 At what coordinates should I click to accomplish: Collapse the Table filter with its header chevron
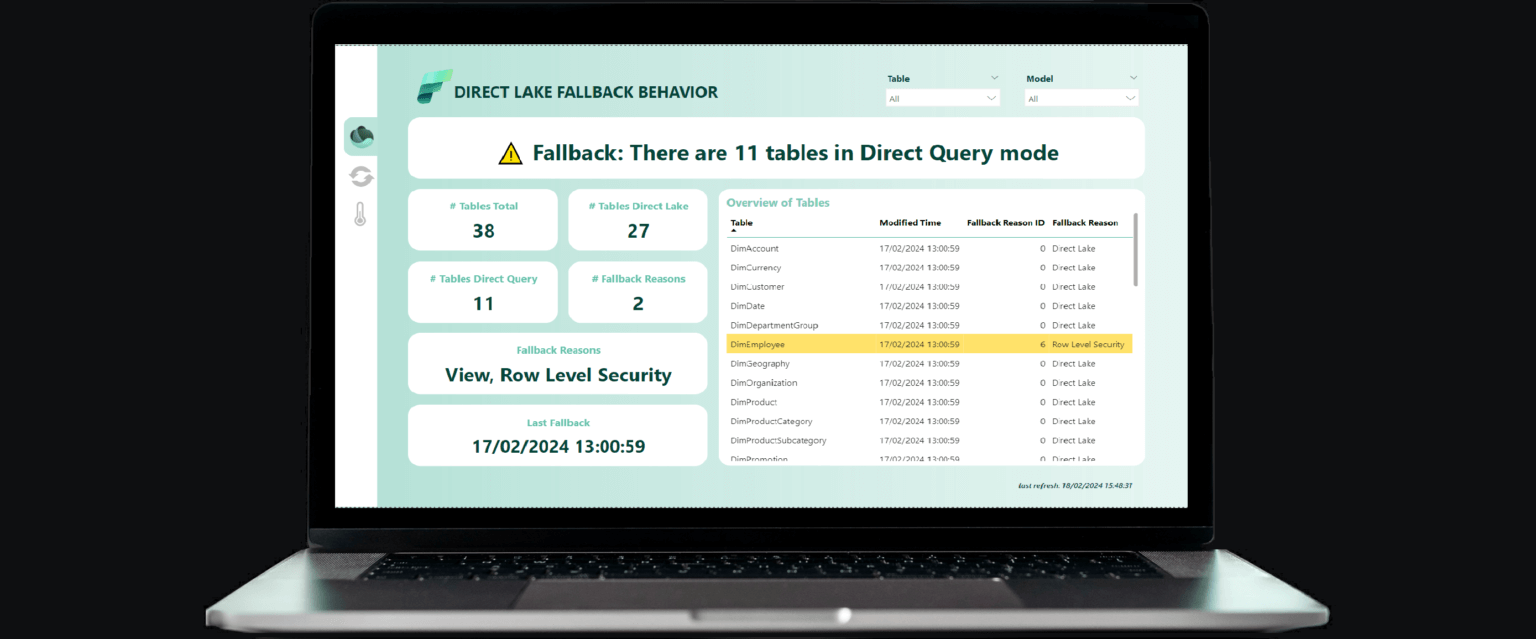[x=994, y=77]
